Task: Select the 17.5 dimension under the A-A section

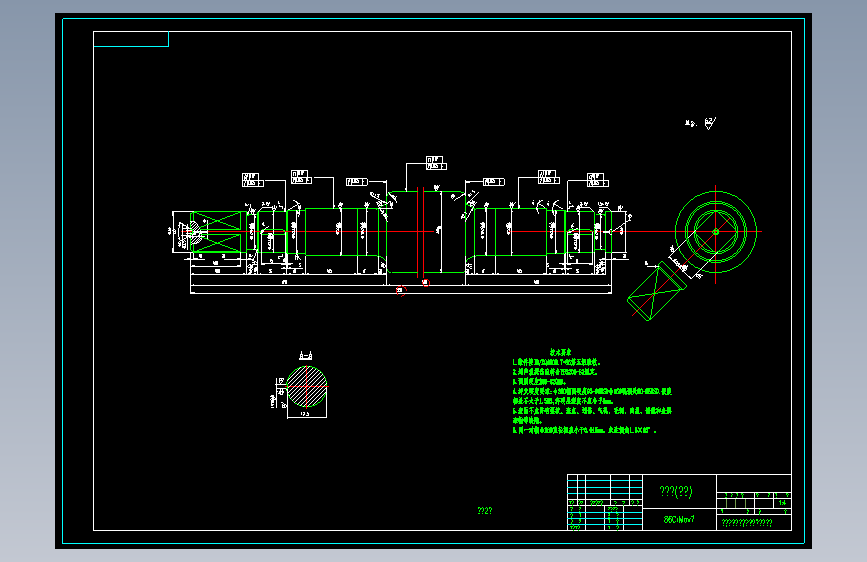Action: 305,414
